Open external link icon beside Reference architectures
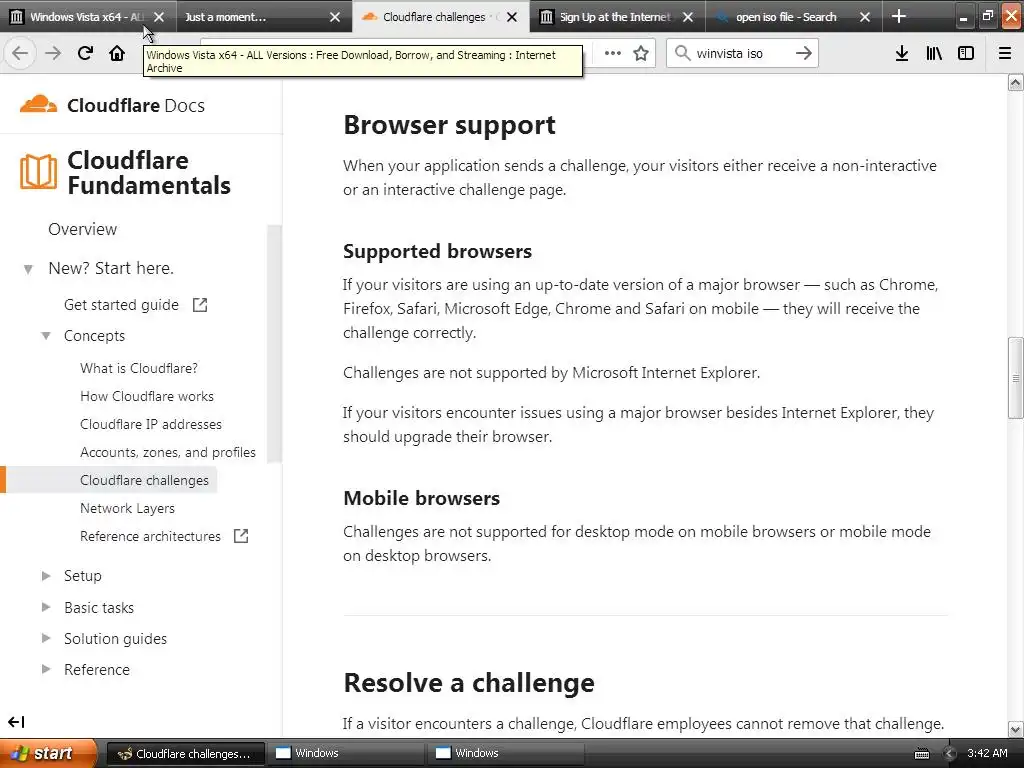 241,536
